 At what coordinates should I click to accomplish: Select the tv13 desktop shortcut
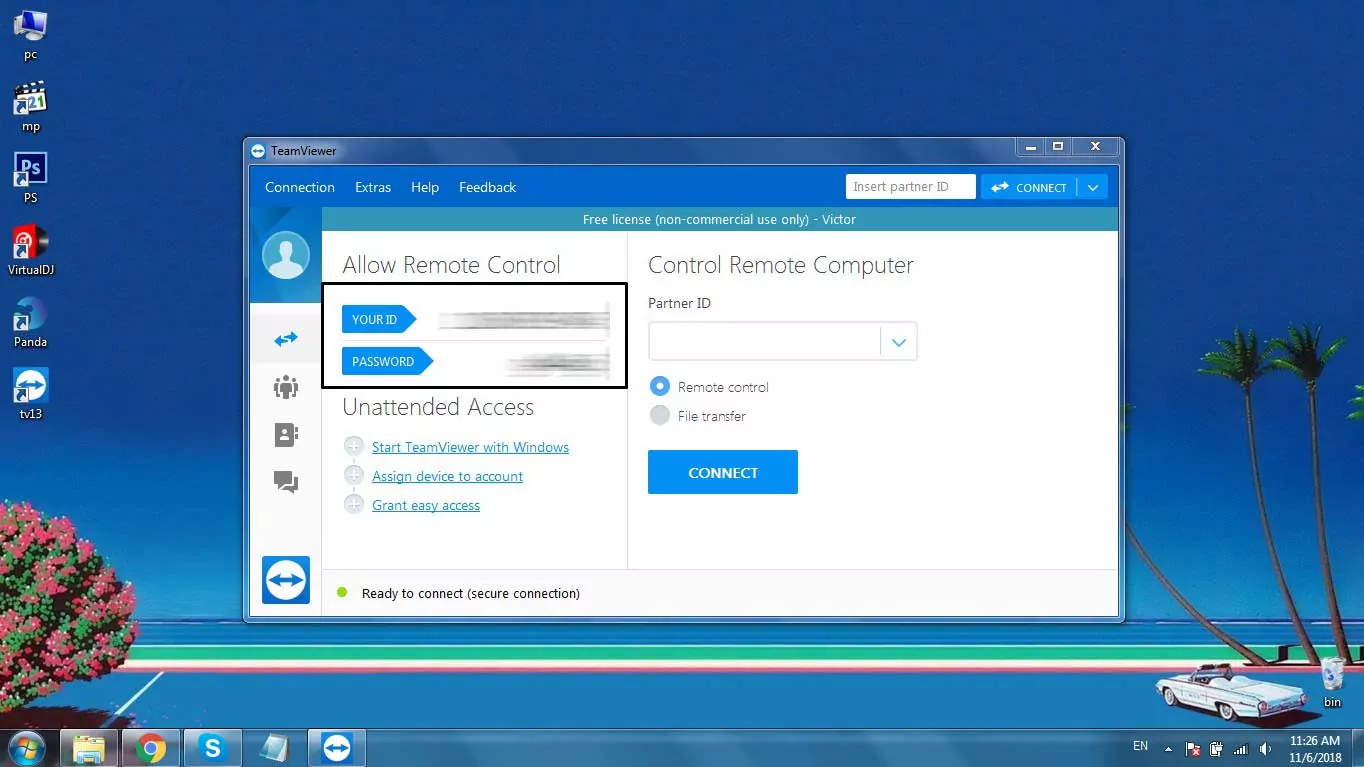31,394
